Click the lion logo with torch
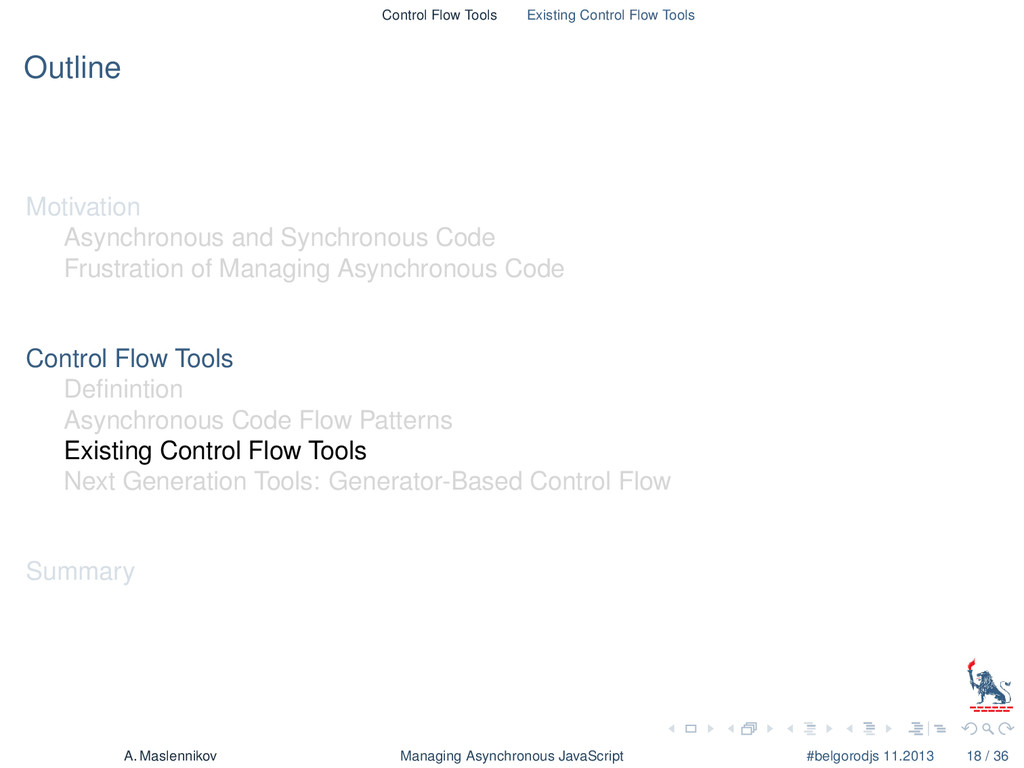 click(989, 684)
